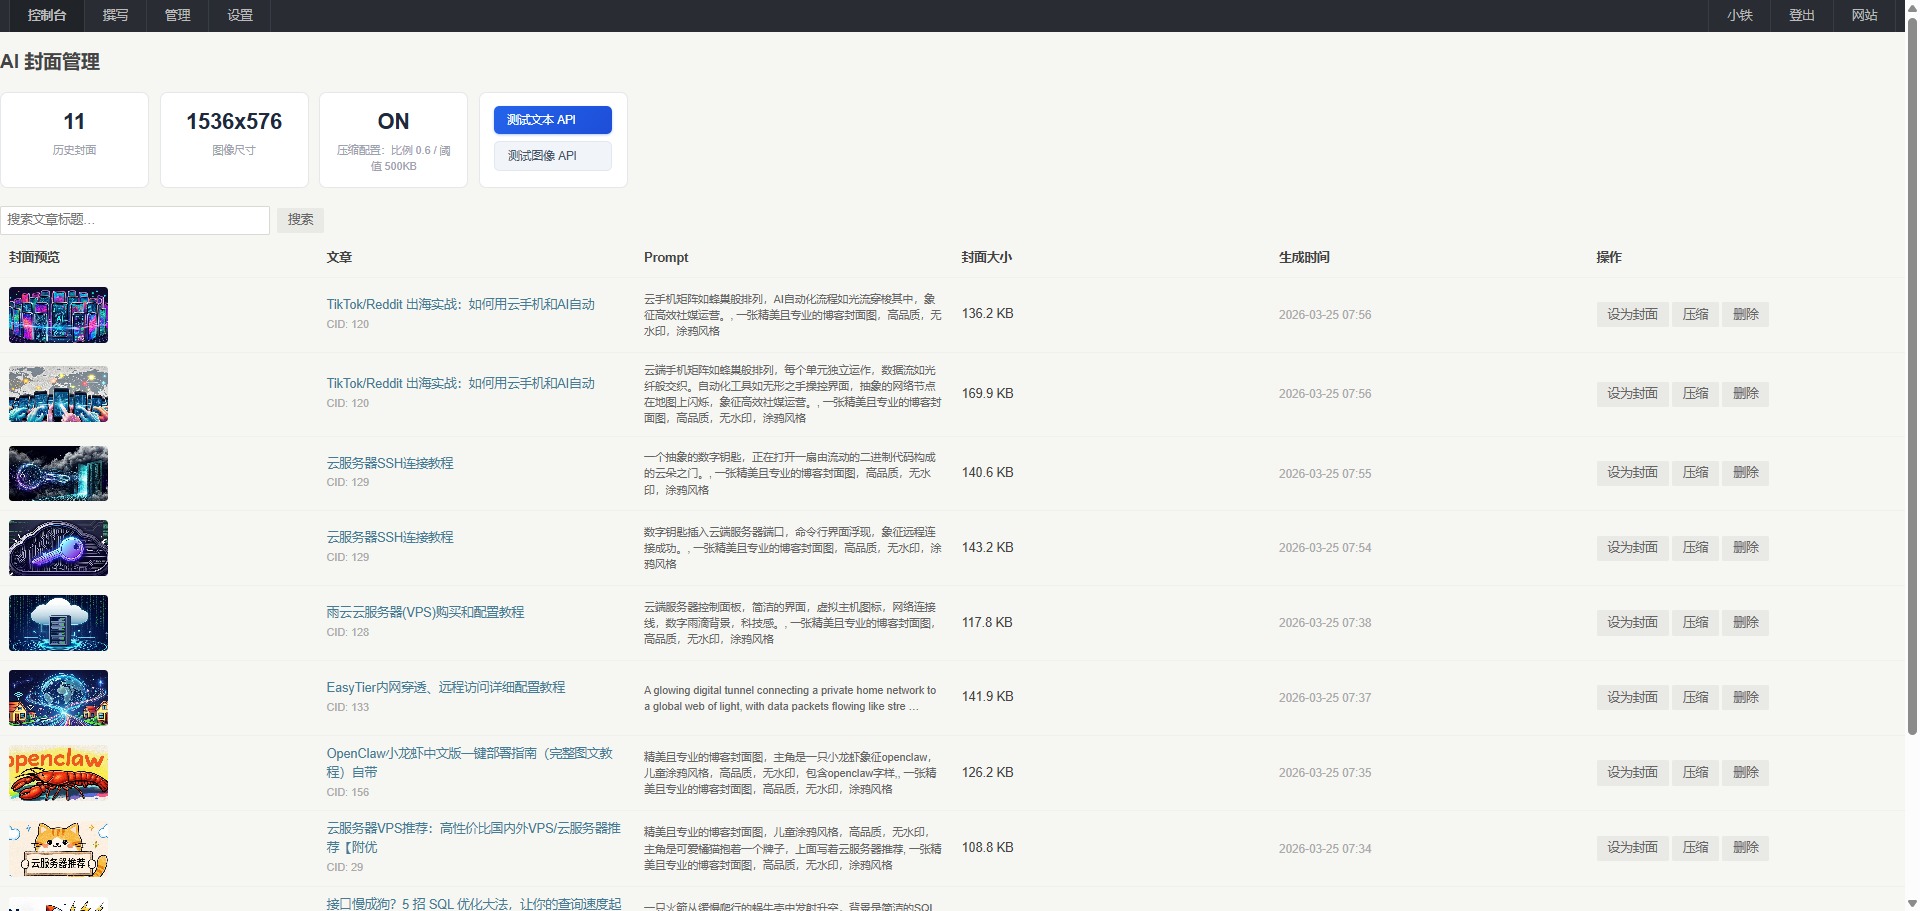
Task: Click the 测试文本 API button
Action: [552, 120]
